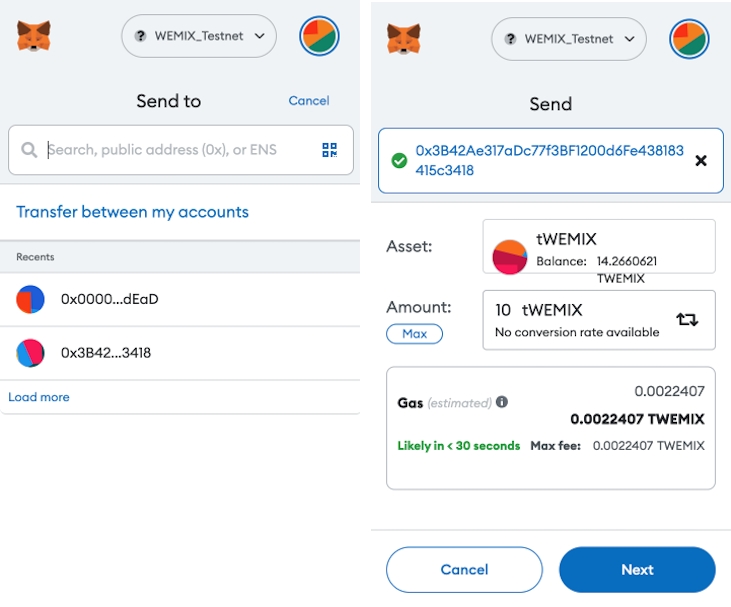Click Cancel link beside Send to title
The height and width of the screenshot is (607, 731).
[309, 101]
